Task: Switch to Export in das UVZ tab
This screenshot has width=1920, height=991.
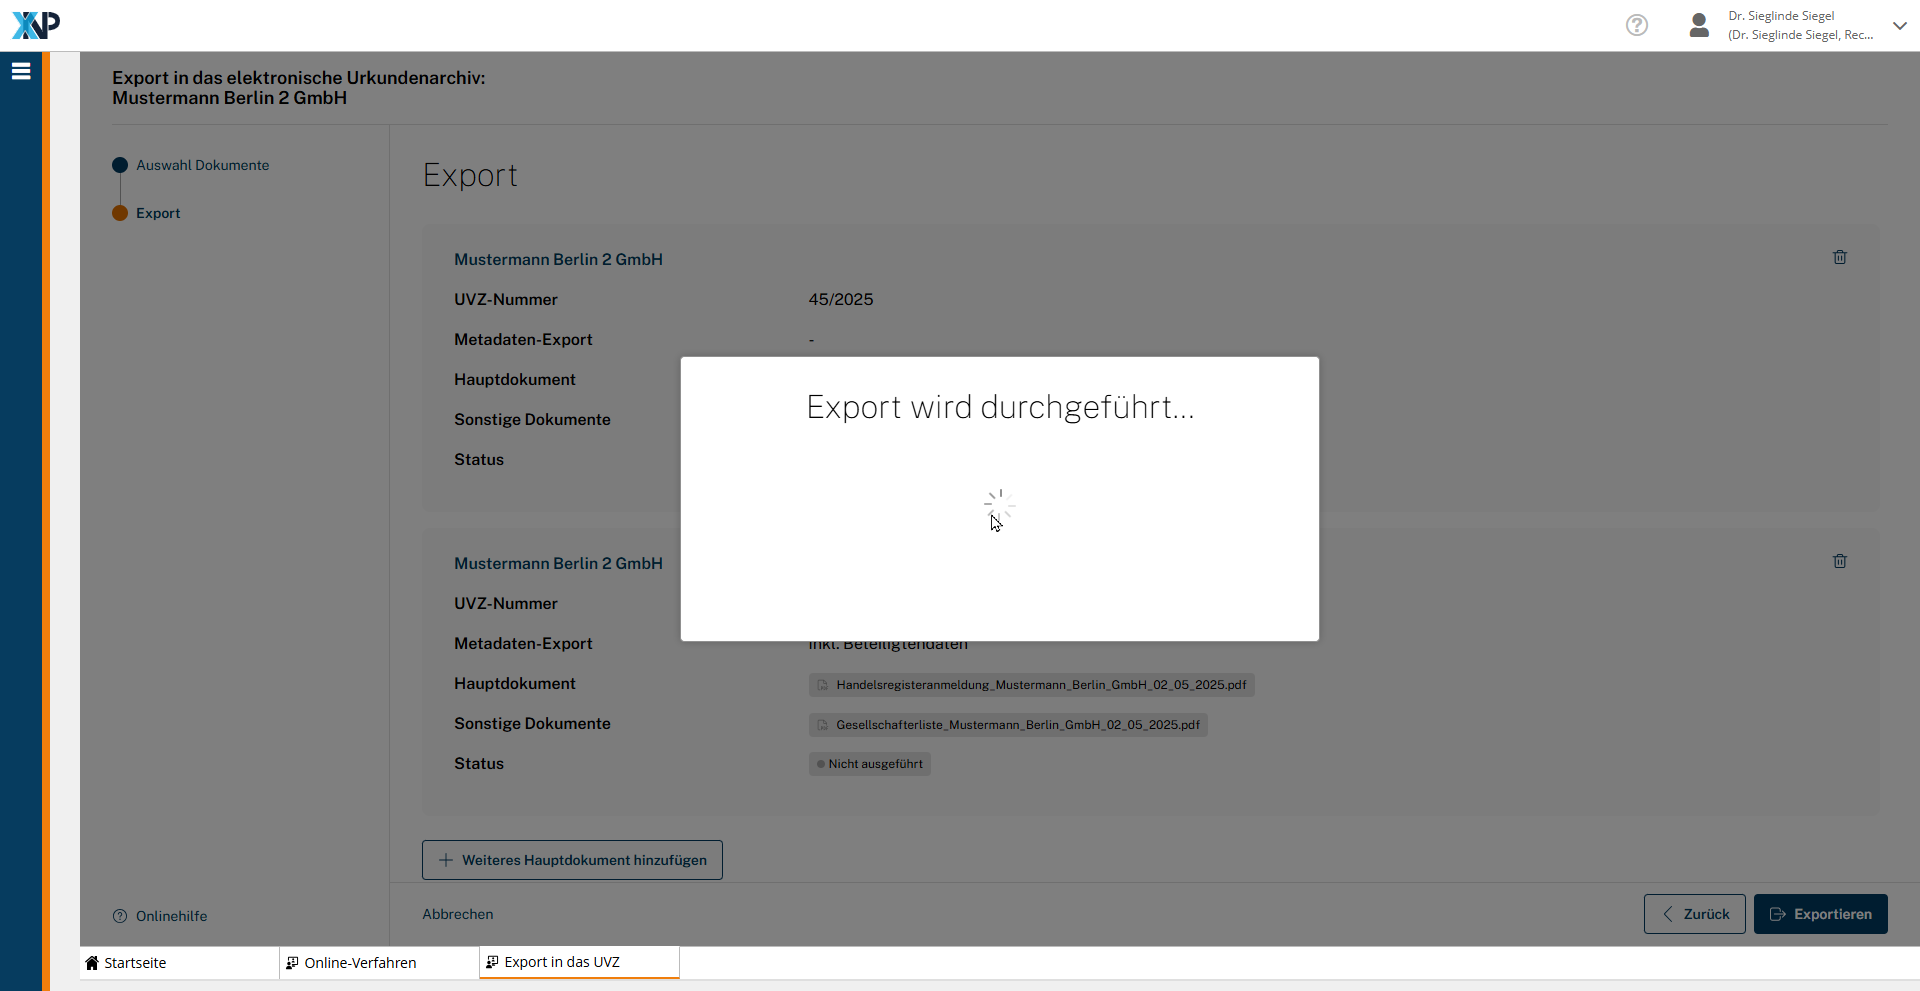Action: (561, 962)
